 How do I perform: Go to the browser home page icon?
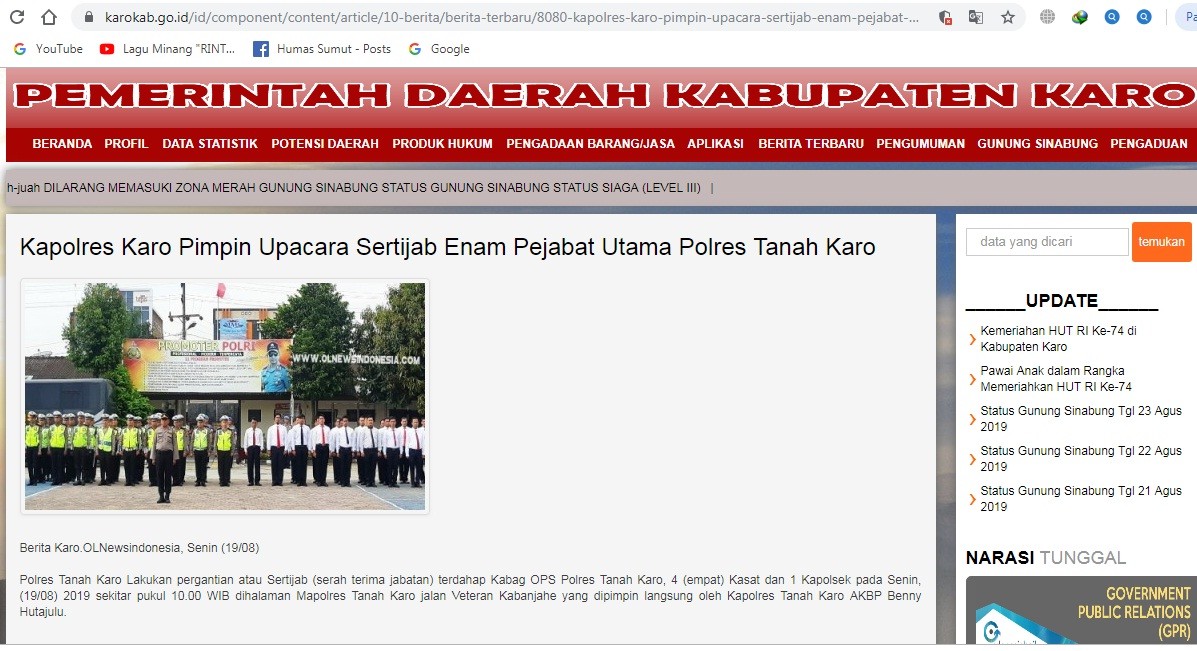pos(48,17)
